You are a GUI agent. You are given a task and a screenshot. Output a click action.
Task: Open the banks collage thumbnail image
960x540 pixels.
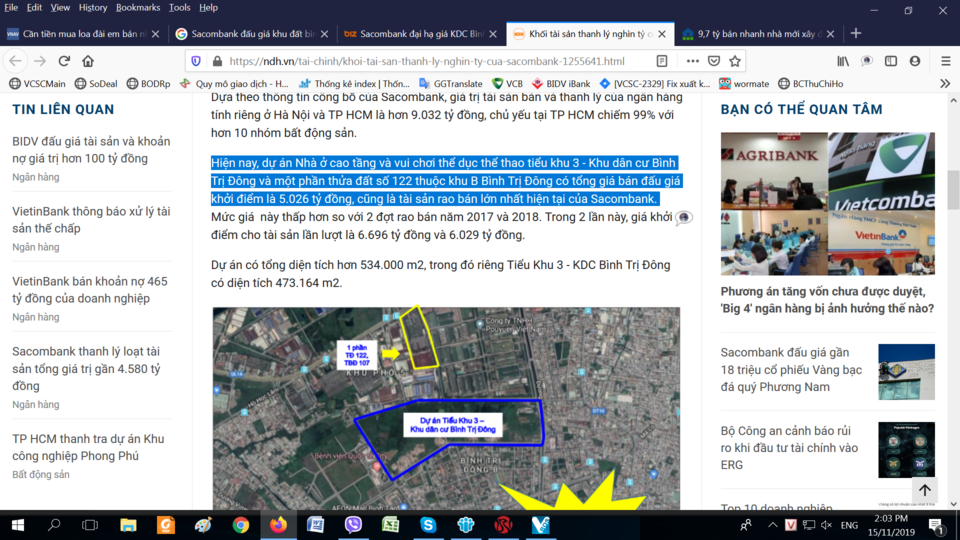[x=828, y=203]
